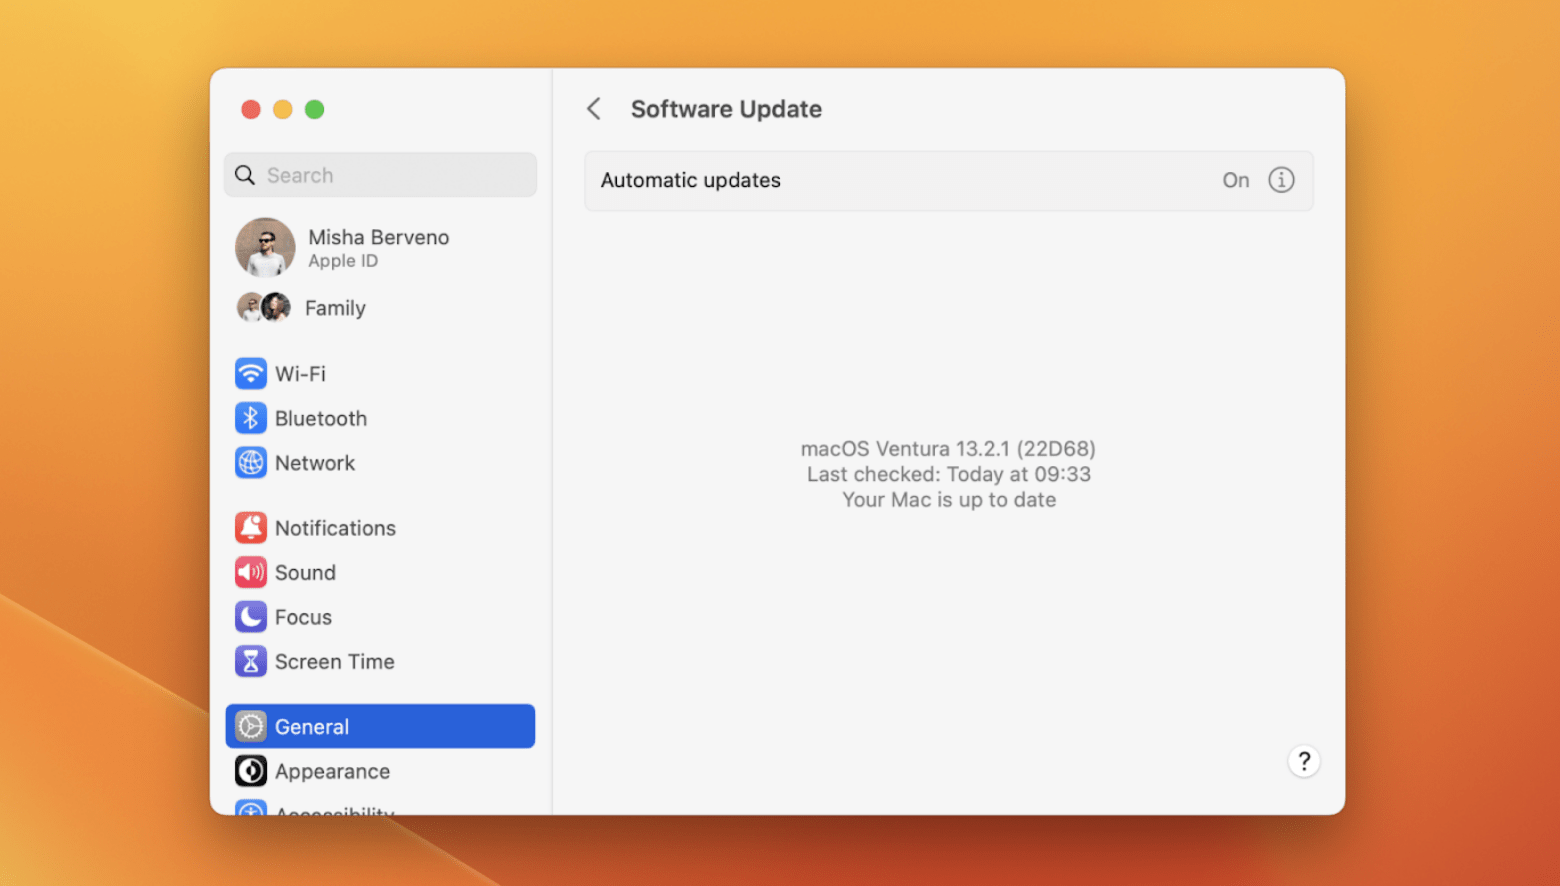This screenshot has height=886, width=1560.
Task: Click the help question mark button
Action: [1304, 761]
